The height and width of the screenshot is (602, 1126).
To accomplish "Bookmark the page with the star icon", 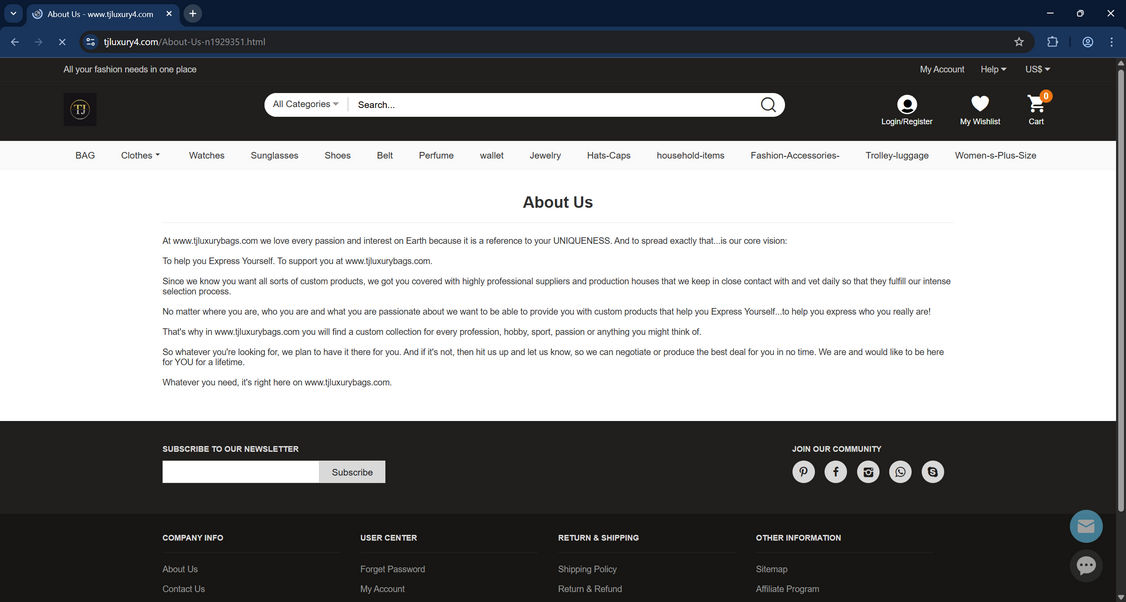I will click(x=1018, y=42).
